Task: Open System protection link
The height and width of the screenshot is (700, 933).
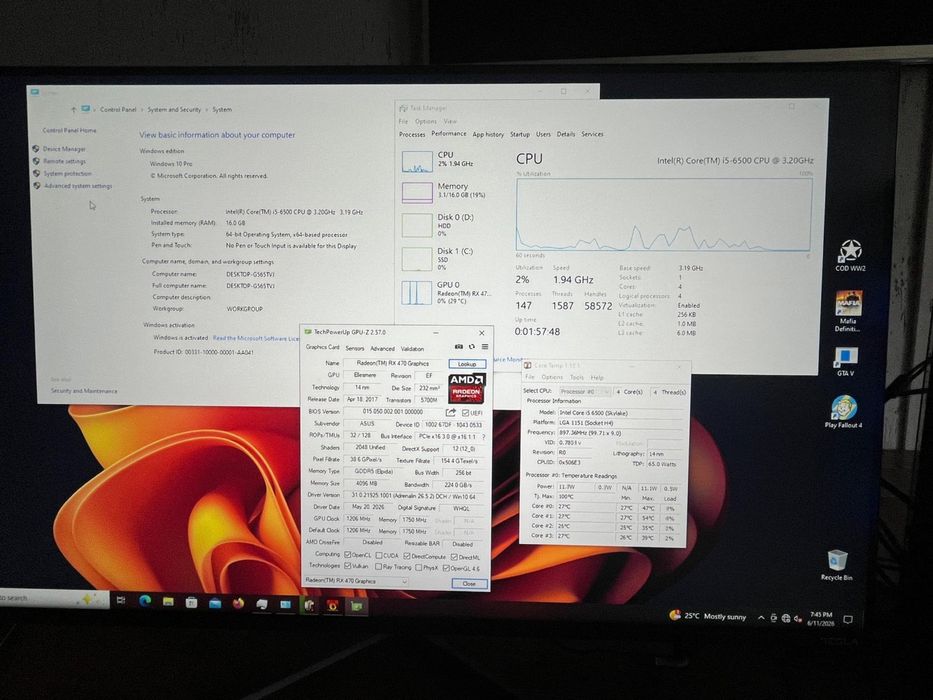Action: (x=67, y=174)
